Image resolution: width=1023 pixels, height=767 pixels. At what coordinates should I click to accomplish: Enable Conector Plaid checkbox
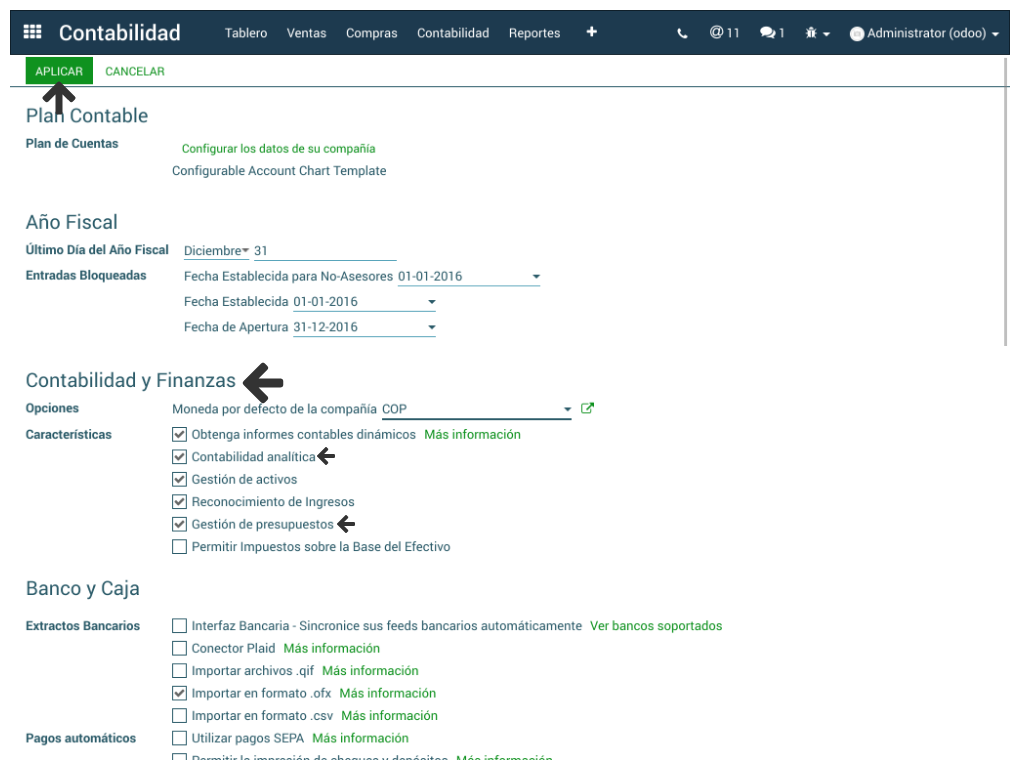[x=180, y=648]
